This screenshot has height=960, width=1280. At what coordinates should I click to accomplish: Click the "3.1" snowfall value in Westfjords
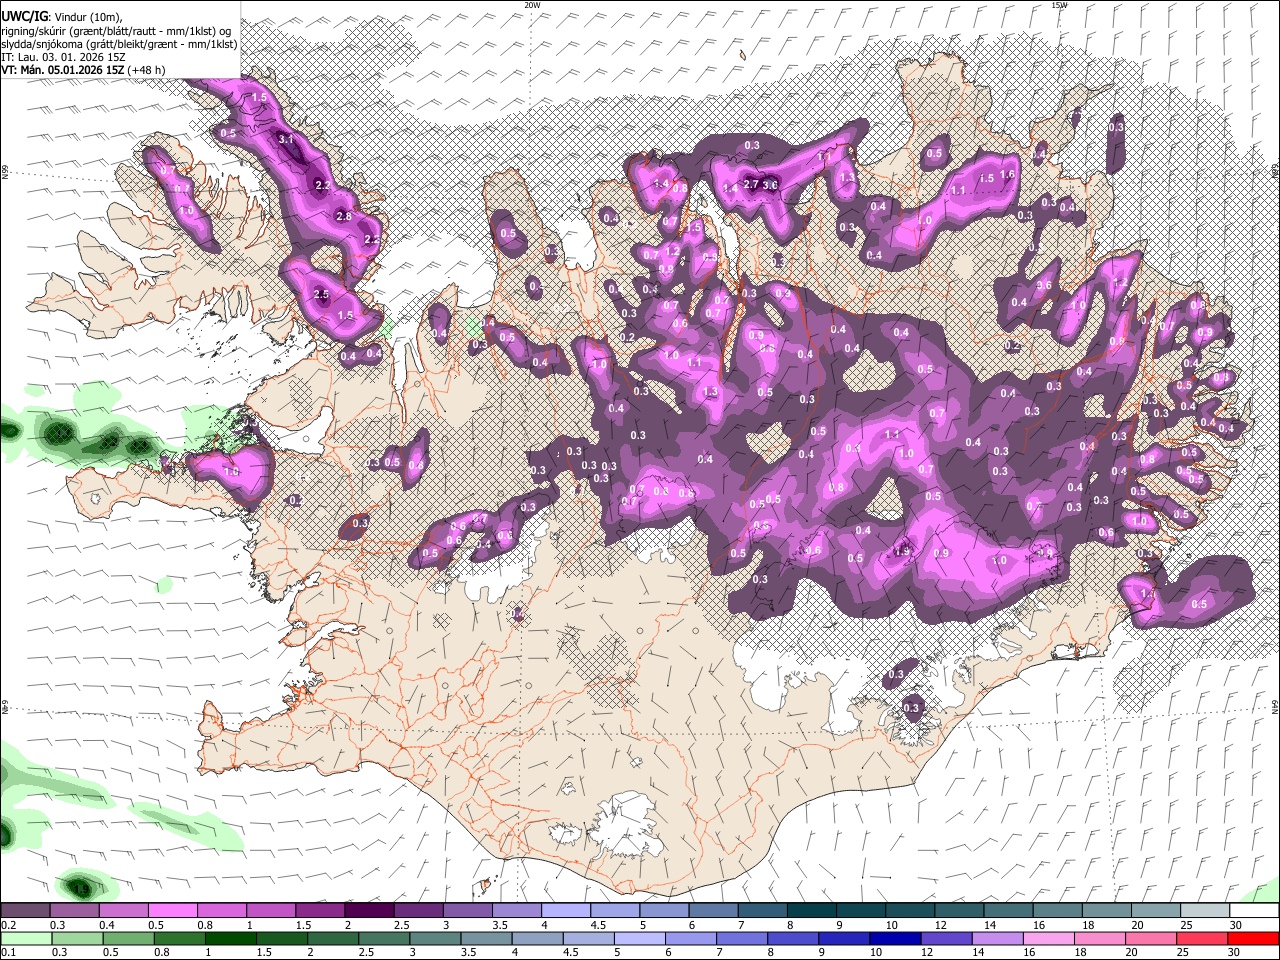tap(286, 139)
